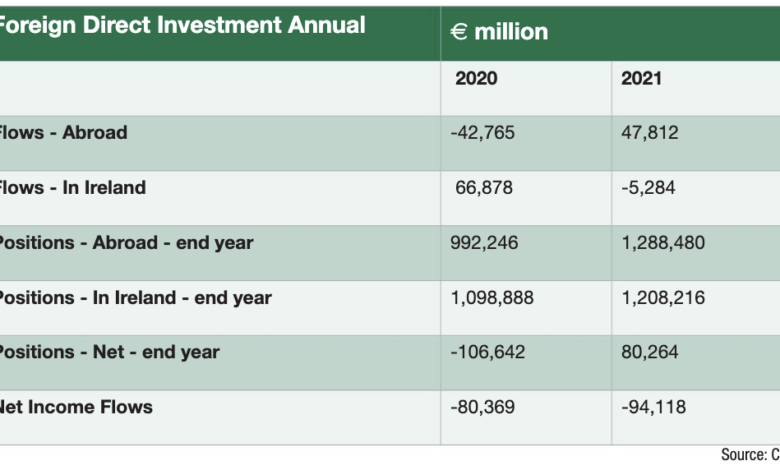Select the 1,288,480 value cell
Image resolution: width=780 pixels, height=470 pixels.
tap(662, 242)
